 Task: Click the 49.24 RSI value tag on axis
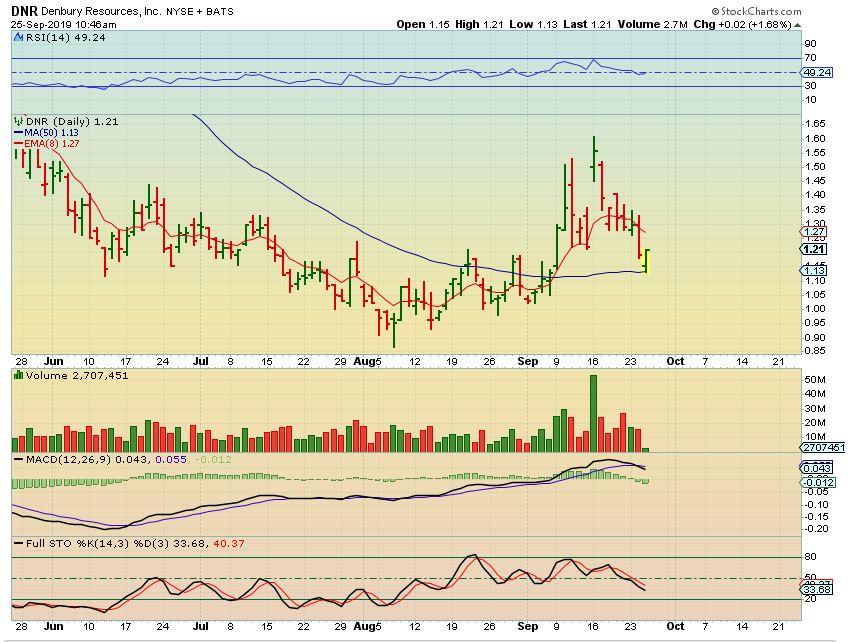[817, 72]
